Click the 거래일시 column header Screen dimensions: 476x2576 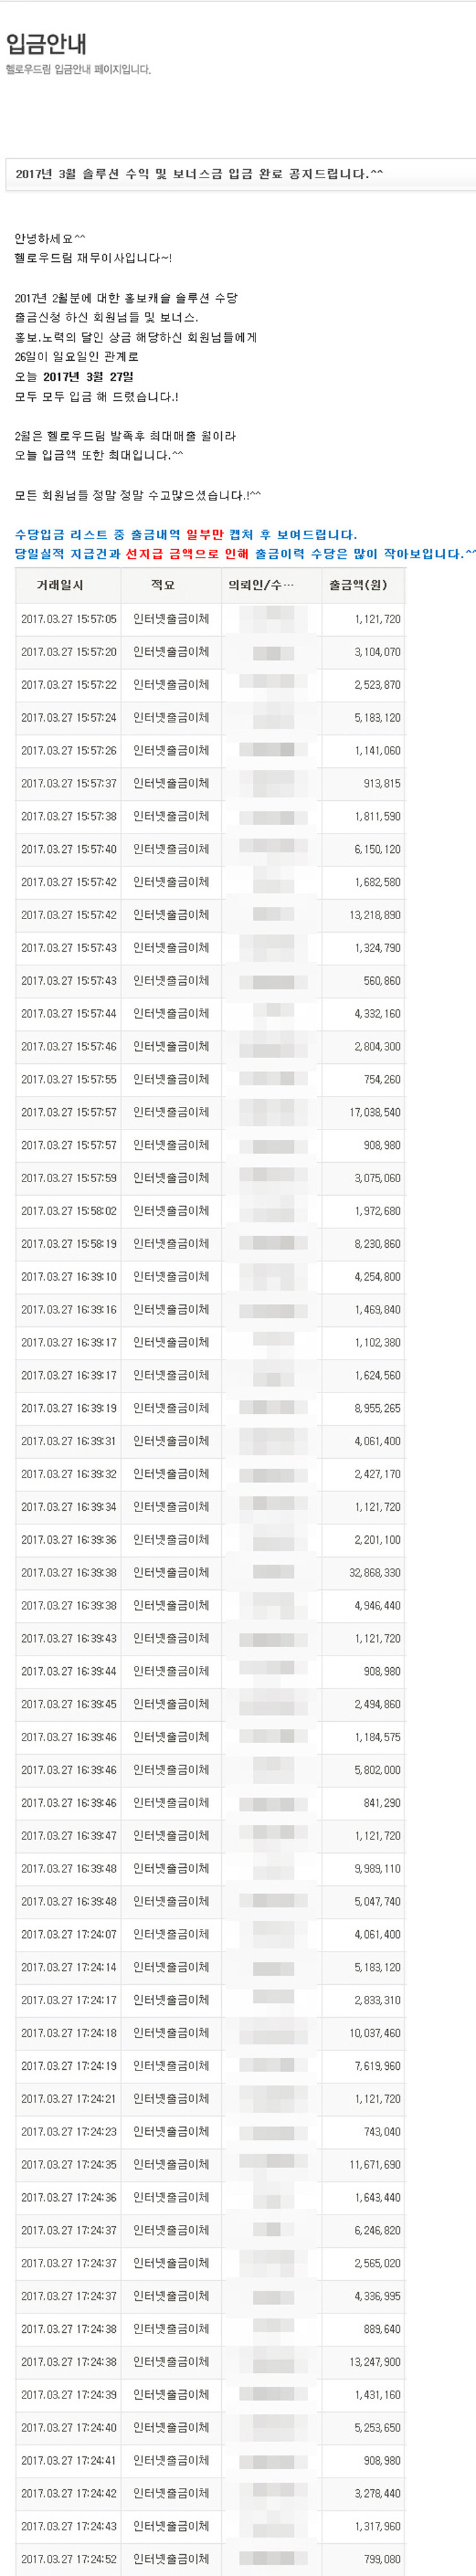(60, 585)
